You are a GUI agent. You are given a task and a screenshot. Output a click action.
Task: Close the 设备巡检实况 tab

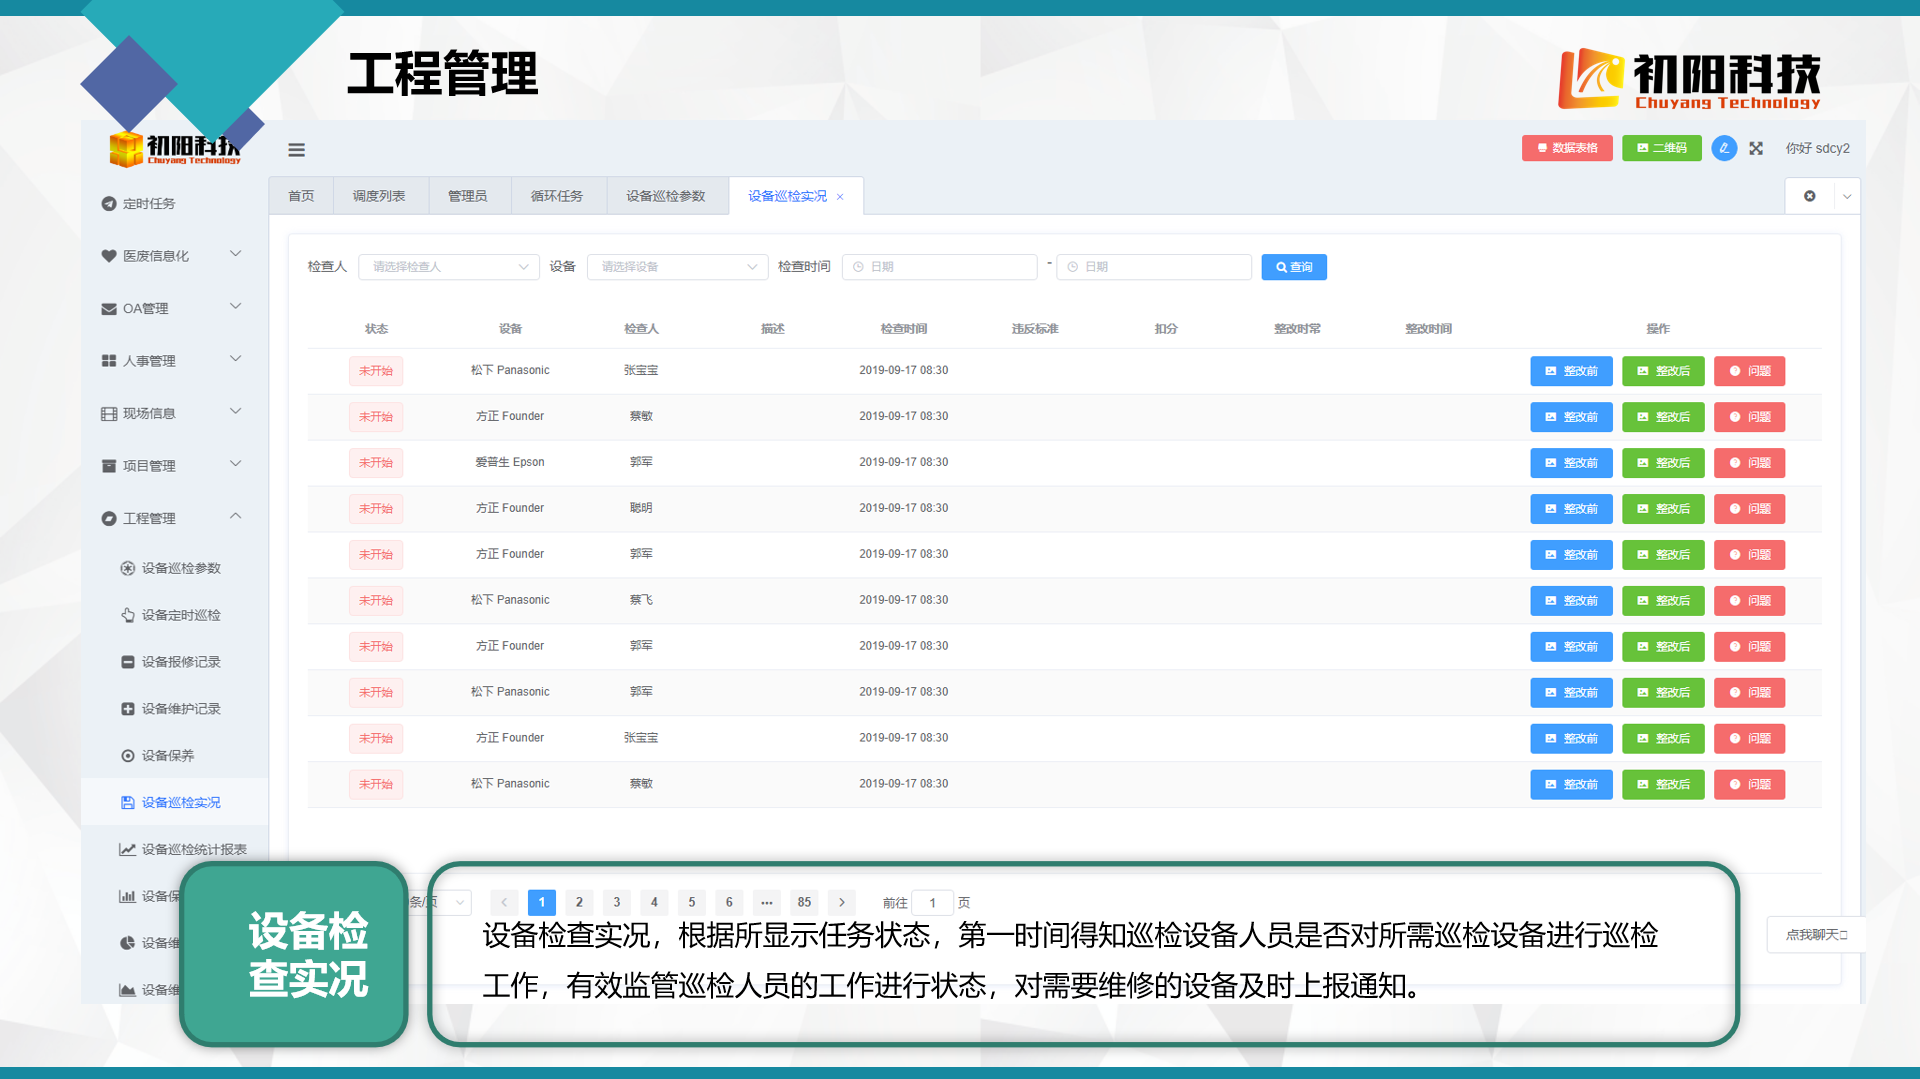(840, 197)
